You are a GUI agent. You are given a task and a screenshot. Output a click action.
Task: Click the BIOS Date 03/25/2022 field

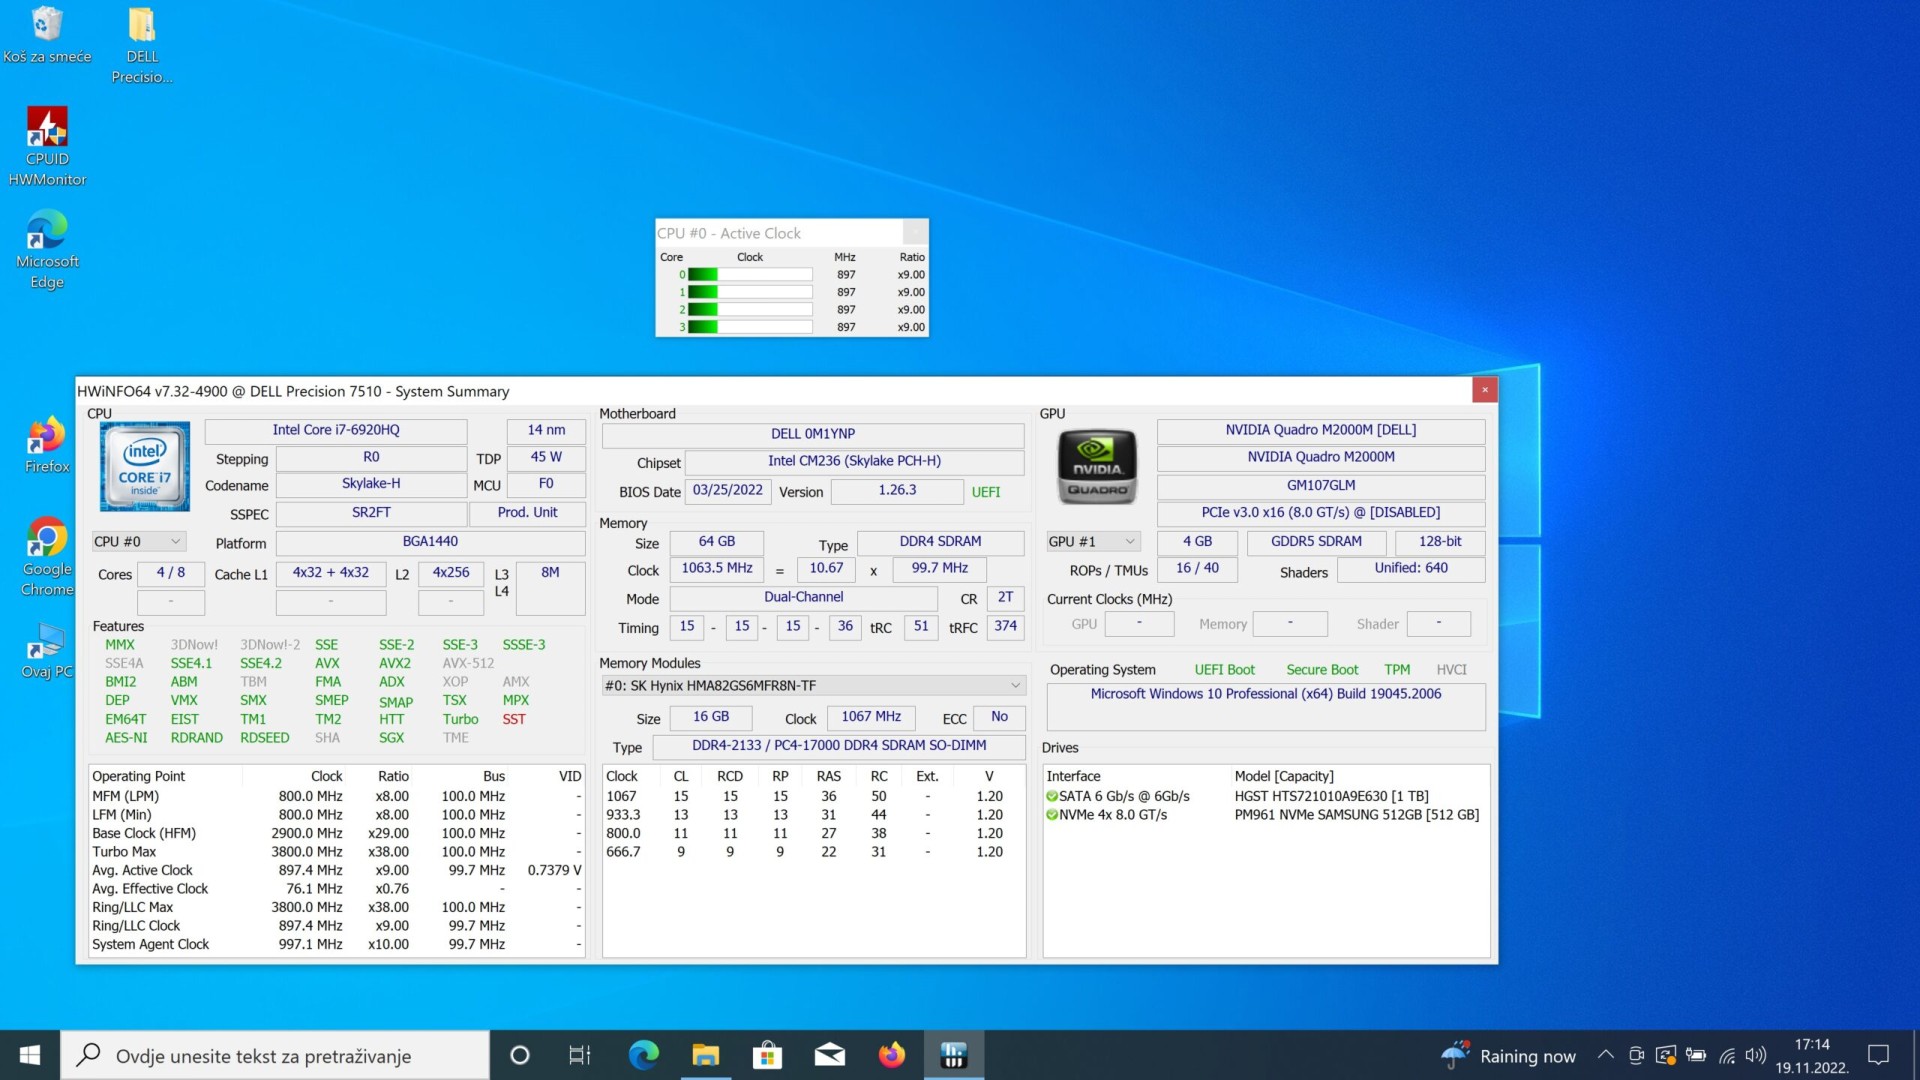[727, 490]
